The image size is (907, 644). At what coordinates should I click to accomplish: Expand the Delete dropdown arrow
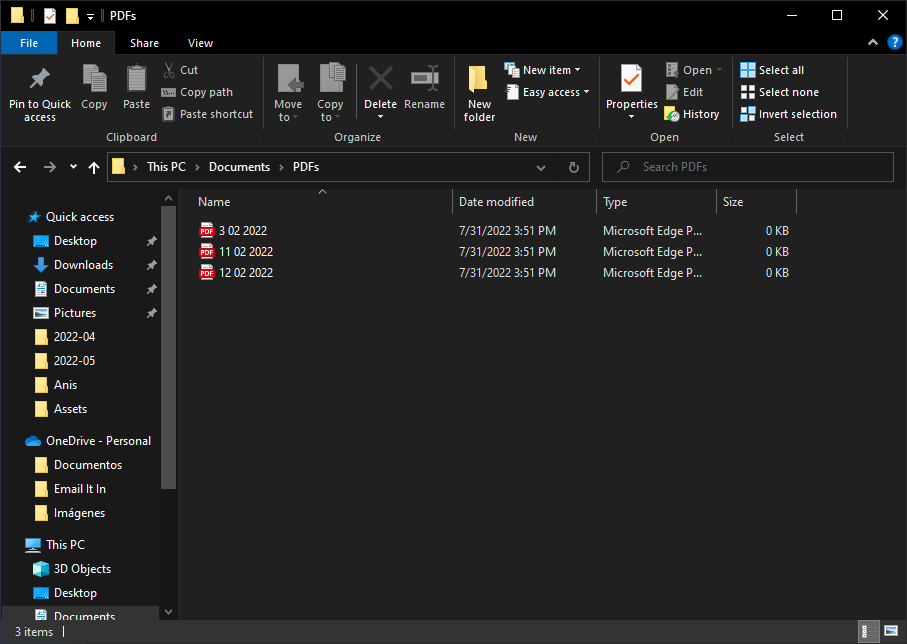pyautogui.click(x=381, y=117)
